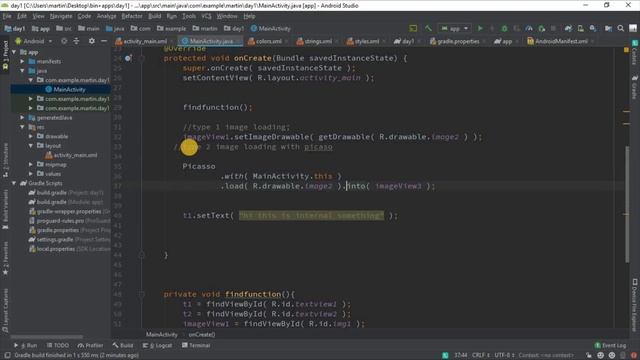This screenshot has height=360, width=640.
Task: Click Sync Project with Gradle Files icon
Action: (568, 28)
